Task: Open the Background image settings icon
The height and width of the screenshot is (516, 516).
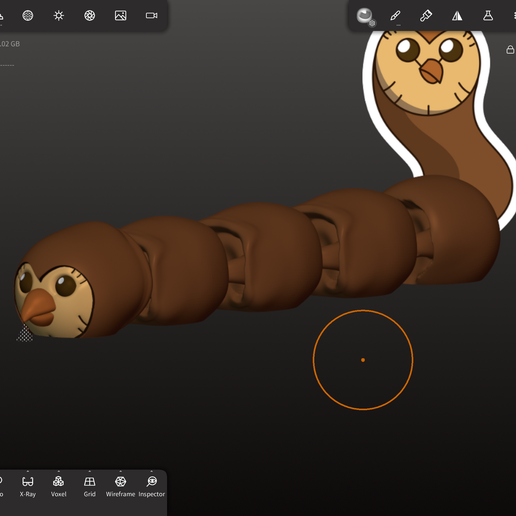Action: (x=120, y=16)
